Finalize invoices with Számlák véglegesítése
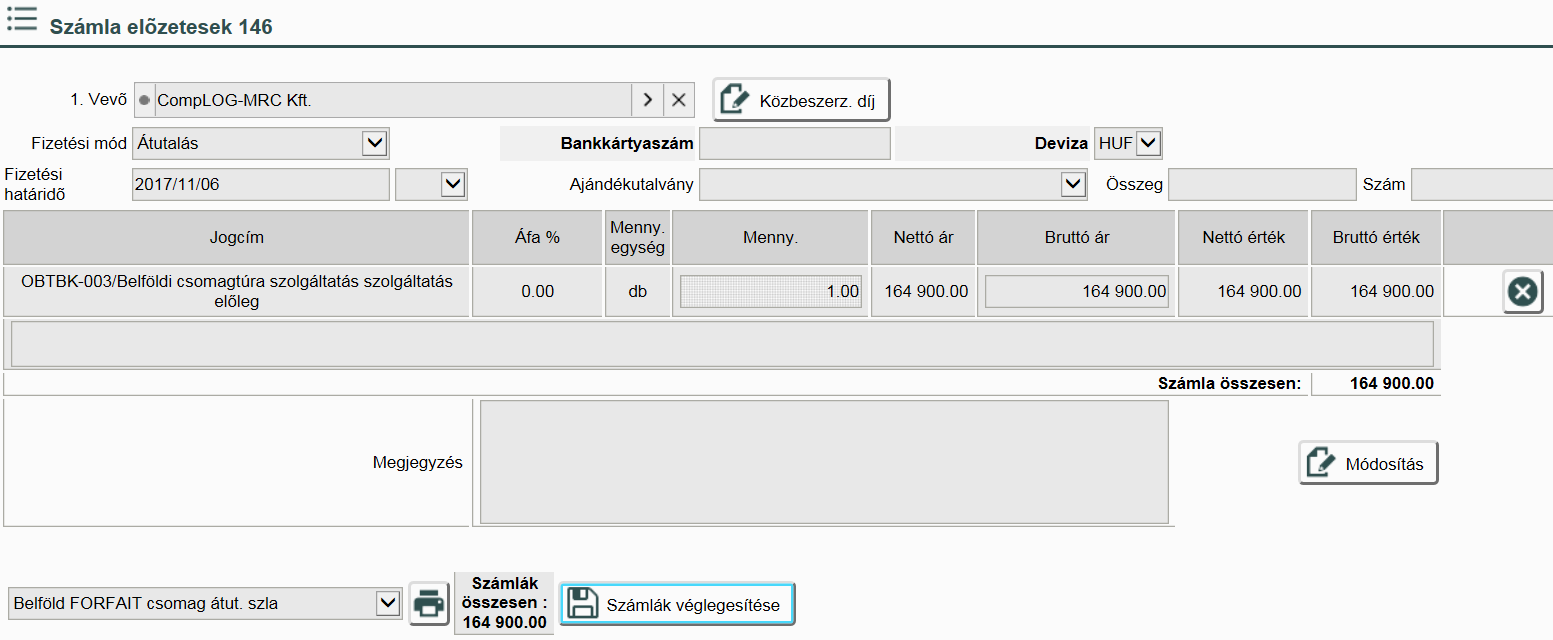This screenshot has width=1553, height=640. click(677, 604)
